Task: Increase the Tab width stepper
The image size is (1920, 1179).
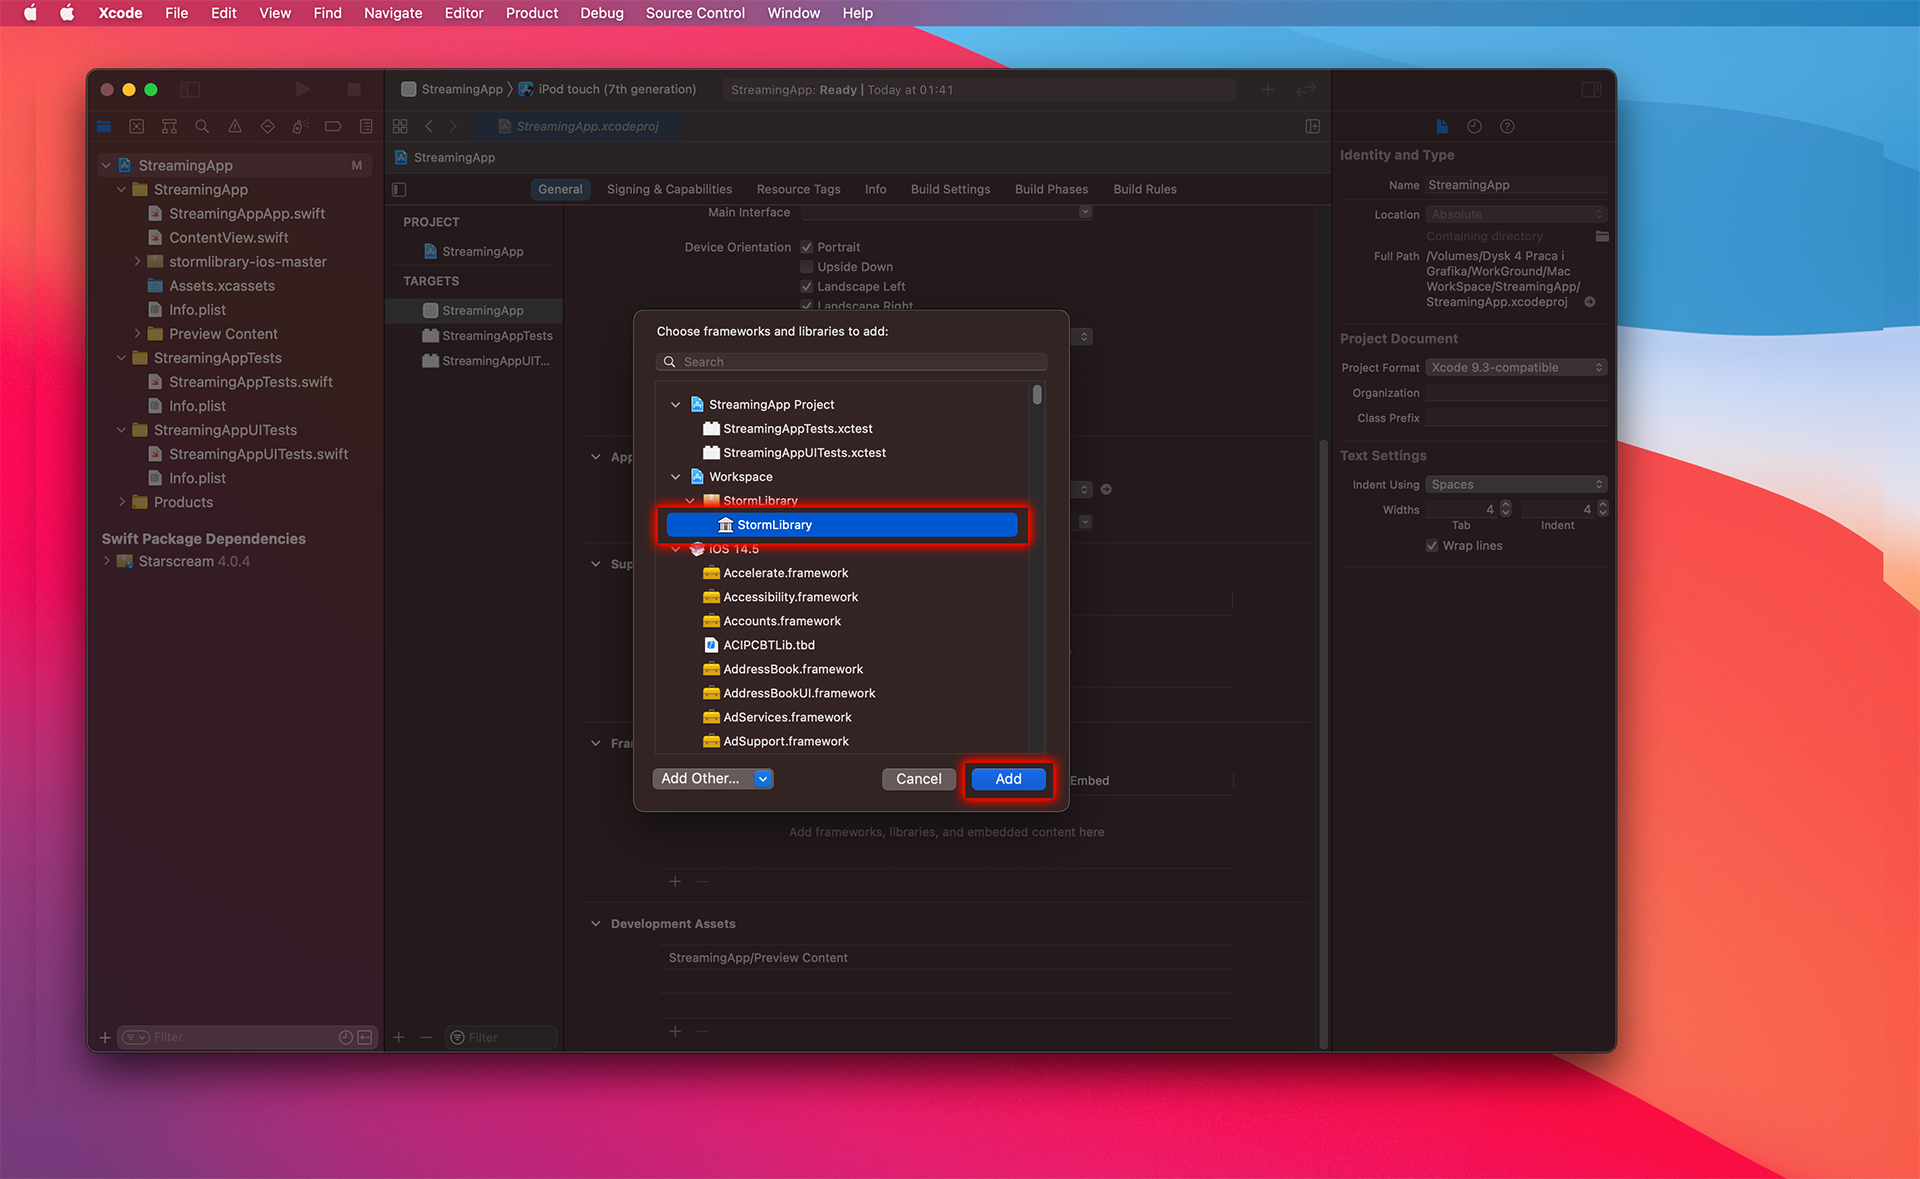Action: pos(1506,506)
